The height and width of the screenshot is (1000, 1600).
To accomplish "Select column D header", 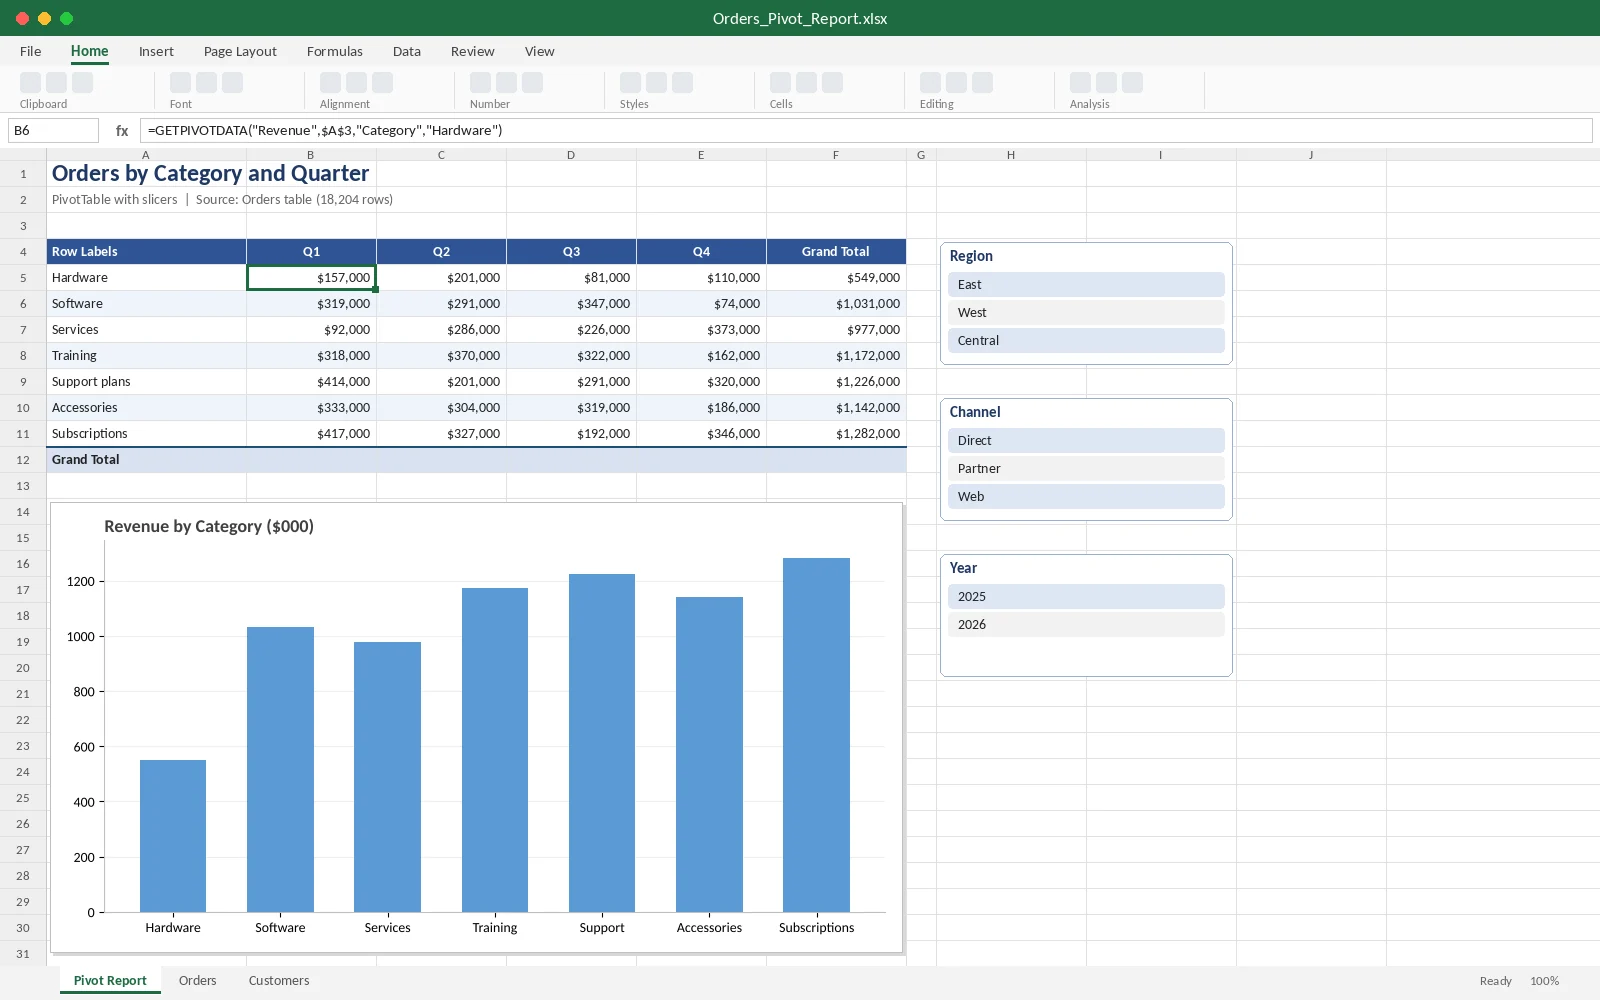I will coord(571,155).
